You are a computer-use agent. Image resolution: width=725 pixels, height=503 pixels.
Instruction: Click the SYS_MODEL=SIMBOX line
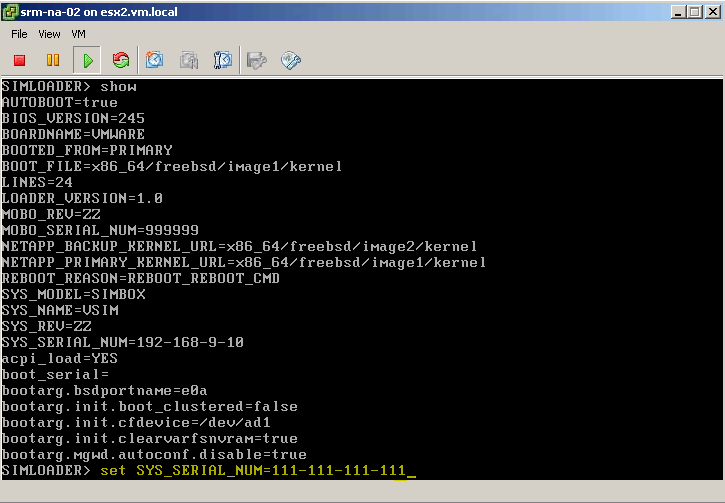pyautogui.click(x=74, y=294)
